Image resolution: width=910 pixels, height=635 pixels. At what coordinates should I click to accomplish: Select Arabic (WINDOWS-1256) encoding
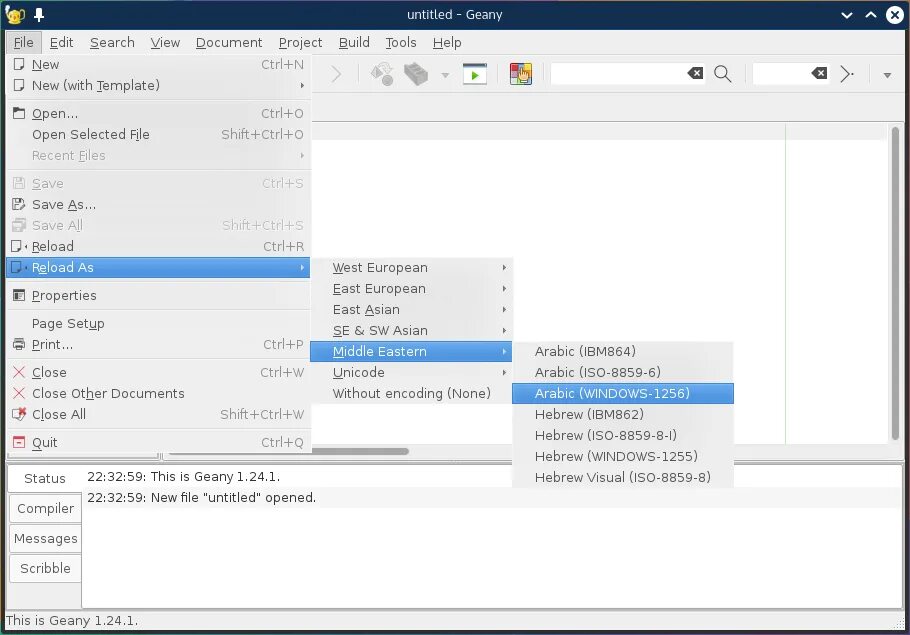click(x=623, y=393)
